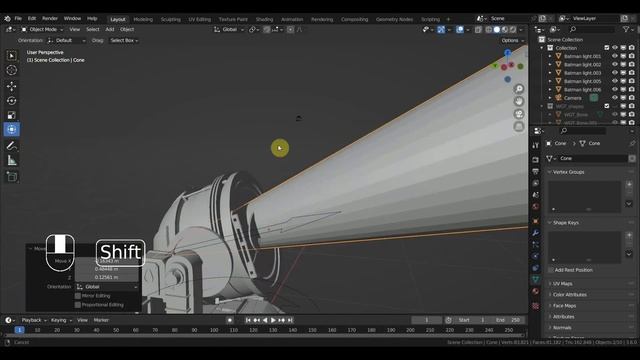Jump to the timeline end frame

coord(290,320)
